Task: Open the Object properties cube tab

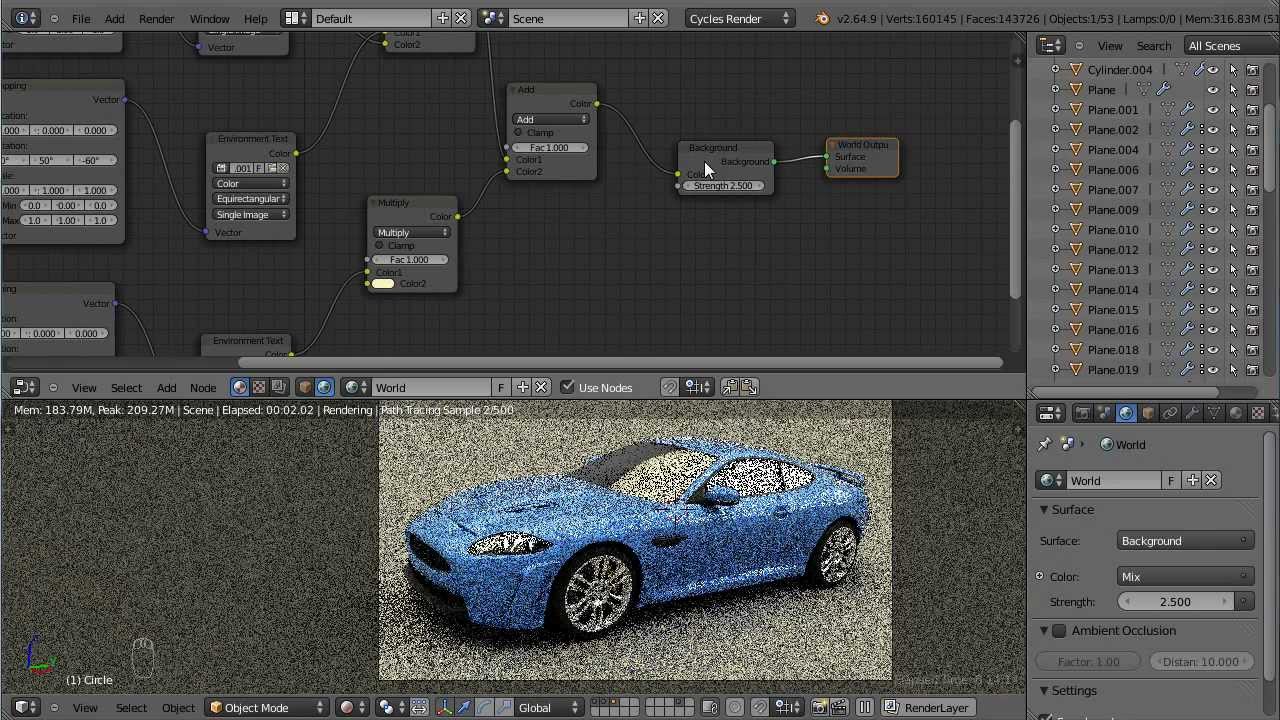Action: pos(1148,413)
